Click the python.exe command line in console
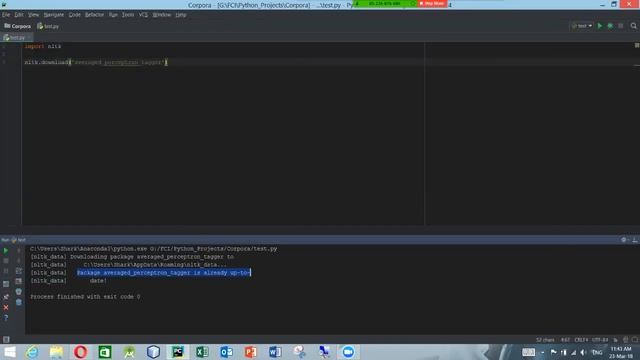The image size is (640, 360). [153, 249]
